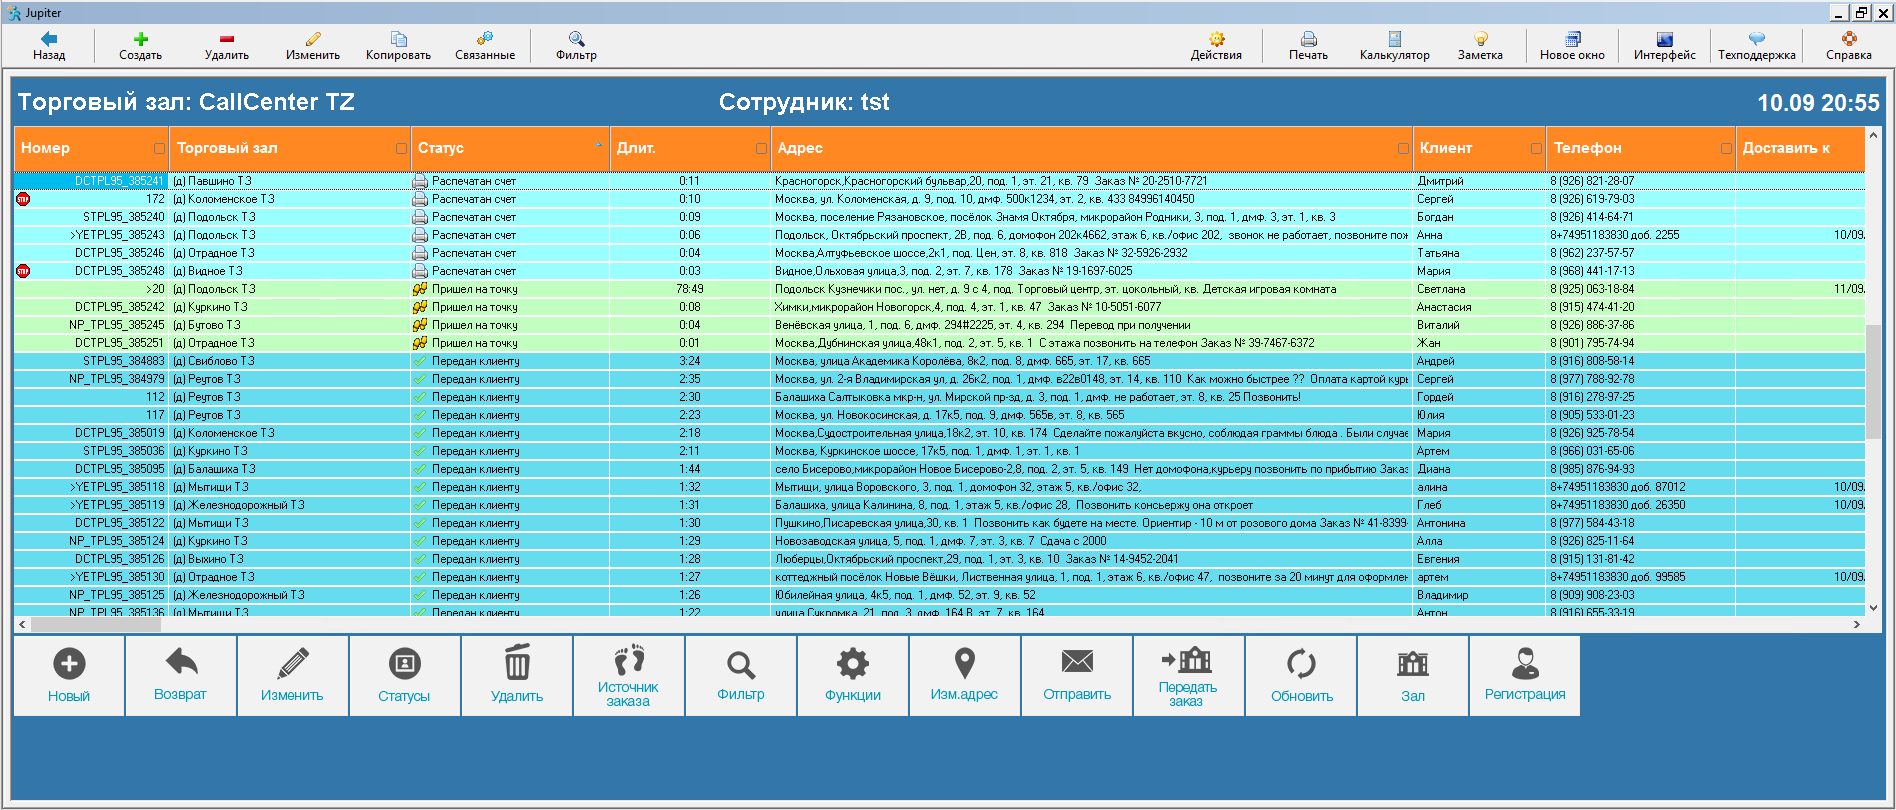Click the Адрес column header label
This screenshot has width=1896, height=810.
800,148
